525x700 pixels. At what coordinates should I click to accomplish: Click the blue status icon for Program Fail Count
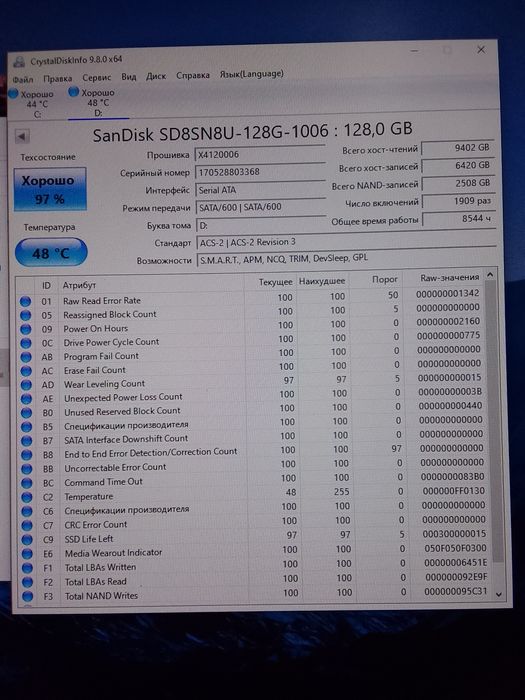[26, 357]
